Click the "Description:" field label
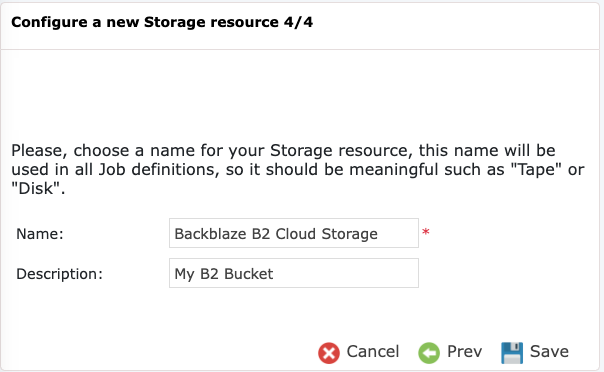604x372 pixels. pos(59,274)
